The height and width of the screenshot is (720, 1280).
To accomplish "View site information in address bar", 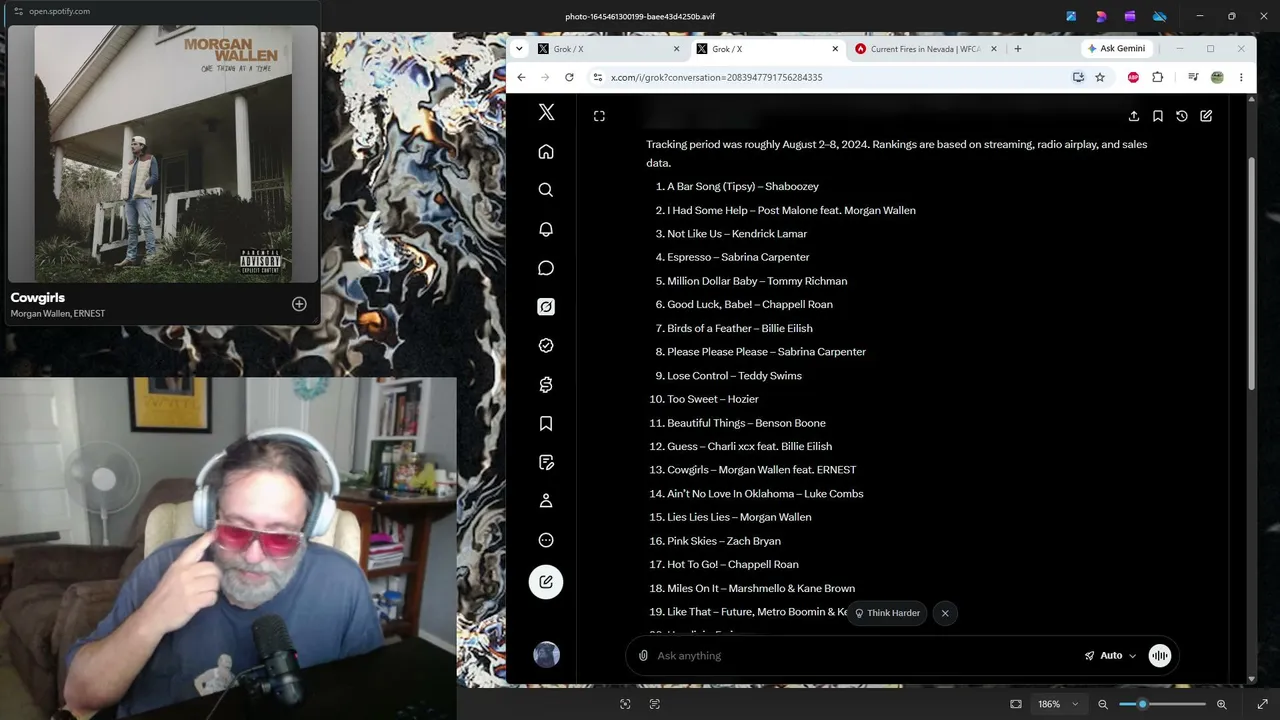I will [x=597, y=77].
